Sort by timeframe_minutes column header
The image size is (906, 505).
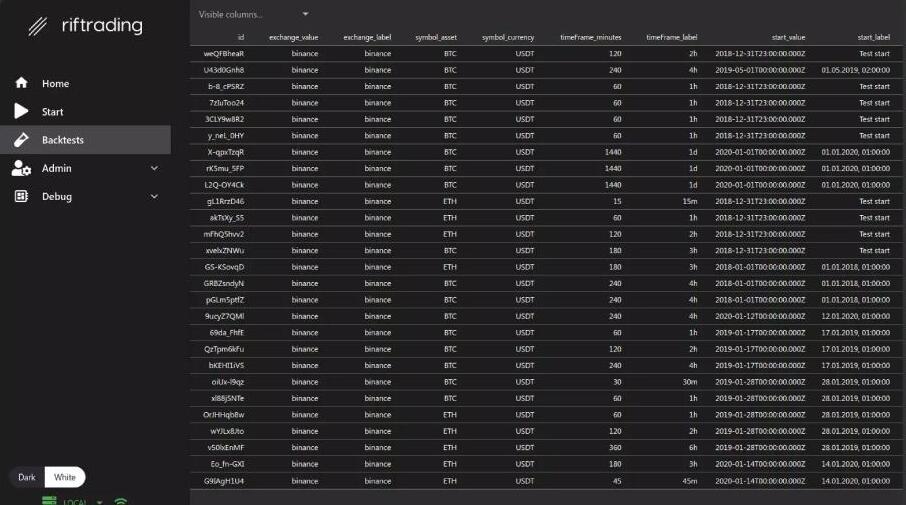(591, 37)
